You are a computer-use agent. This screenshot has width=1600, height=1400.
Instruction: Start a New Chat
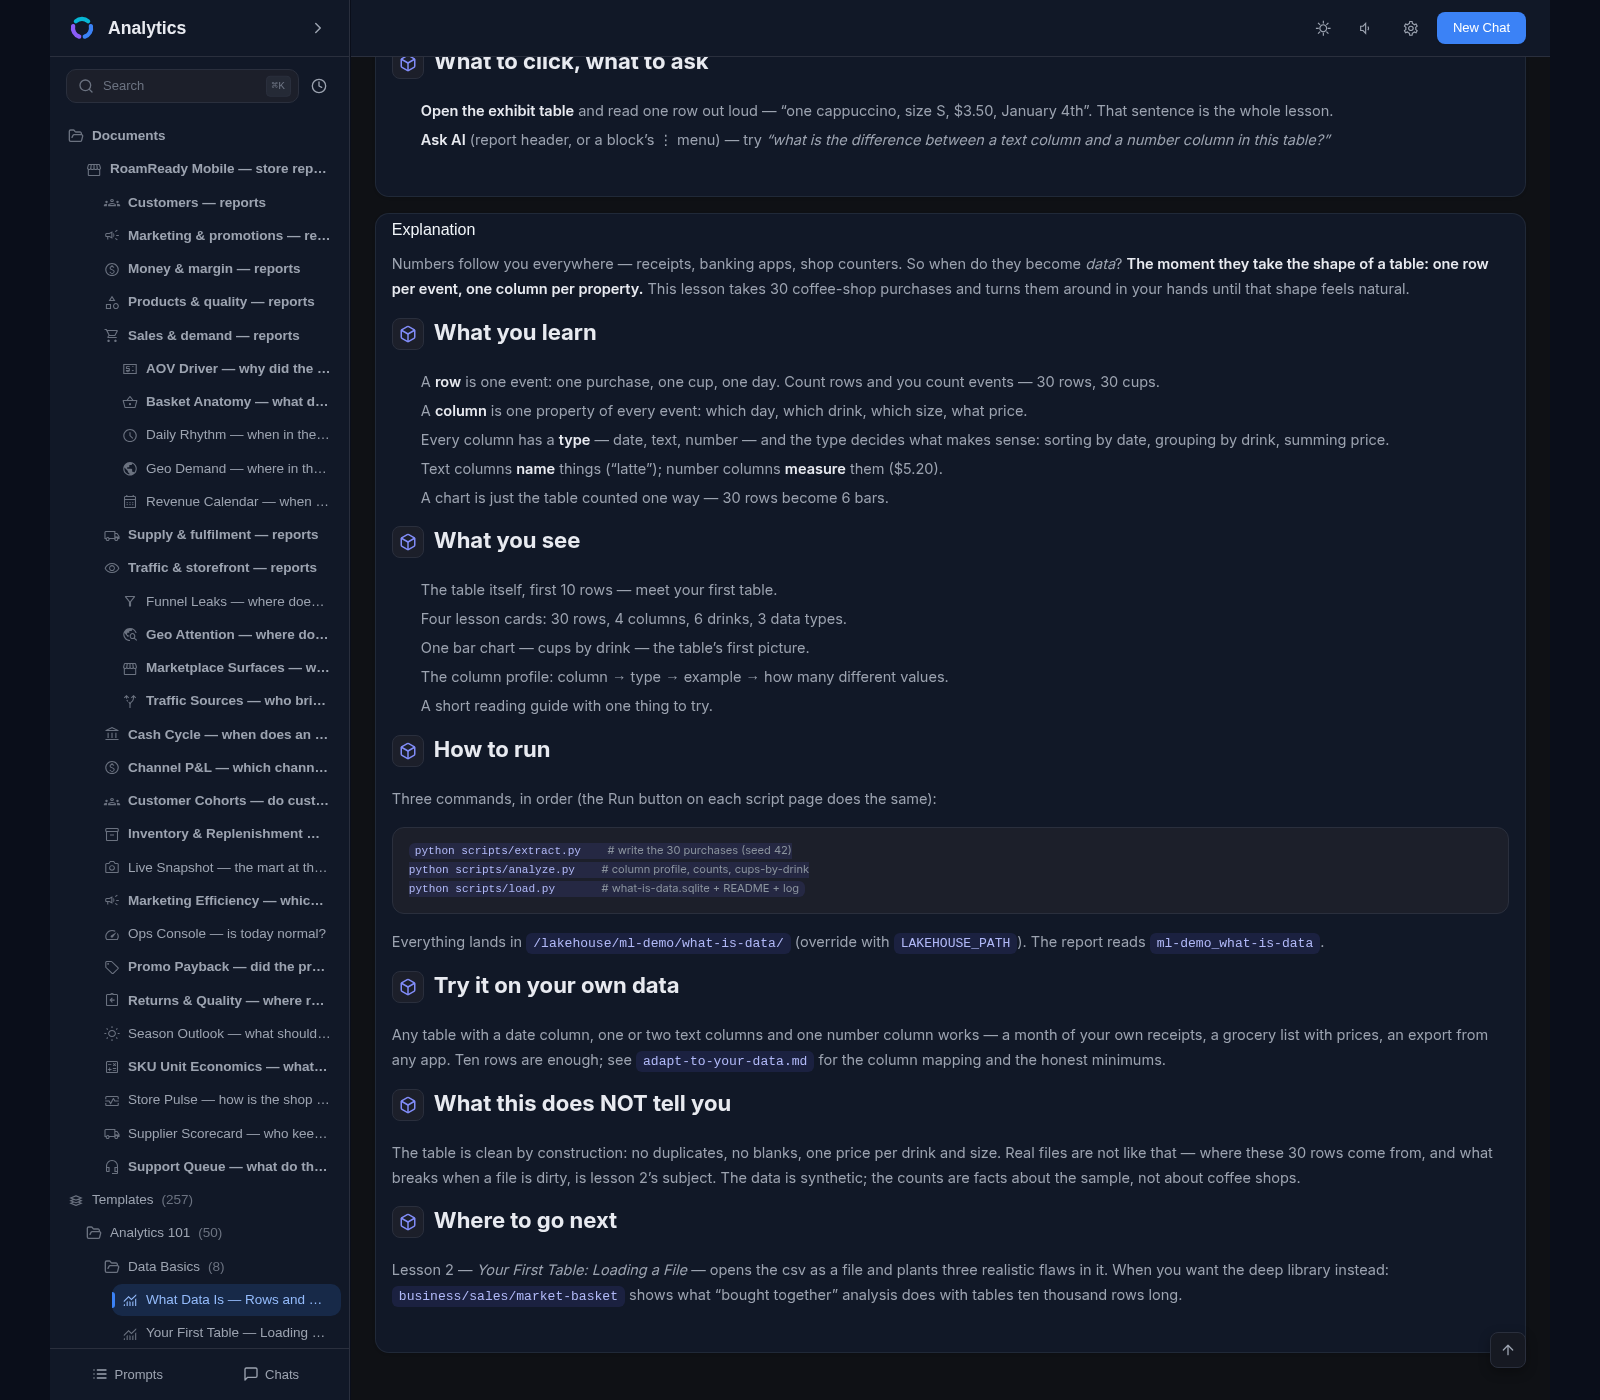[1481, 28]
